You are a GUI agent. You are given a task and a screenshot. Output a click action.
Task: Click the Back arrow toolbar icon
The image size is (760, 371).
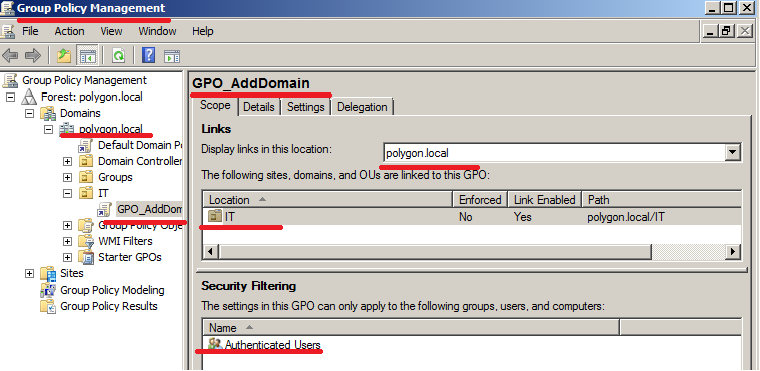tap(10, 56)
